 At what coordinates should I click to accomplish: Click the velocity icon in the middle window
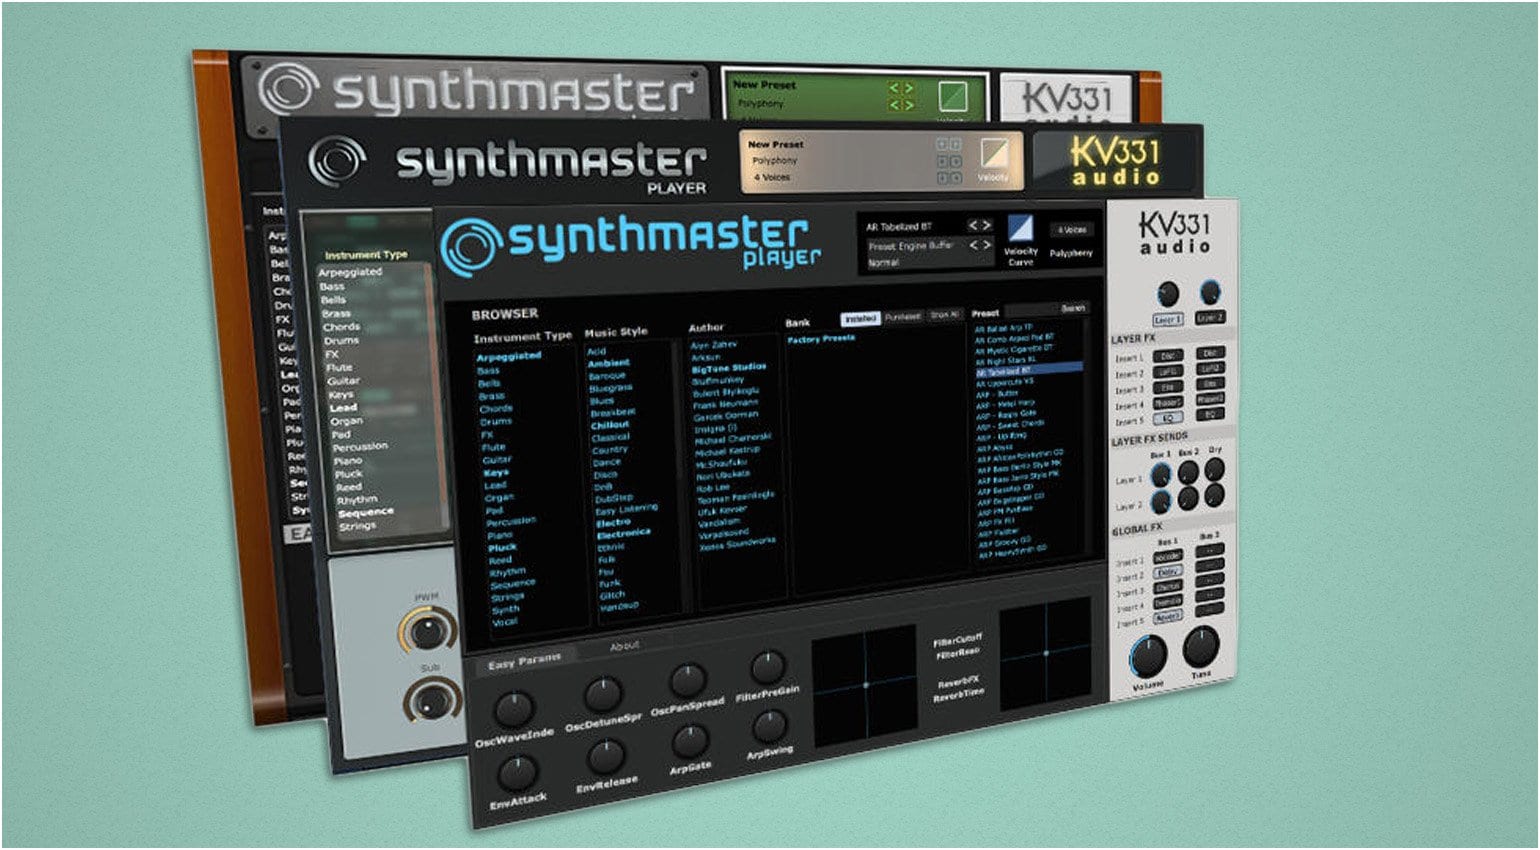click(x=994, y=153)
